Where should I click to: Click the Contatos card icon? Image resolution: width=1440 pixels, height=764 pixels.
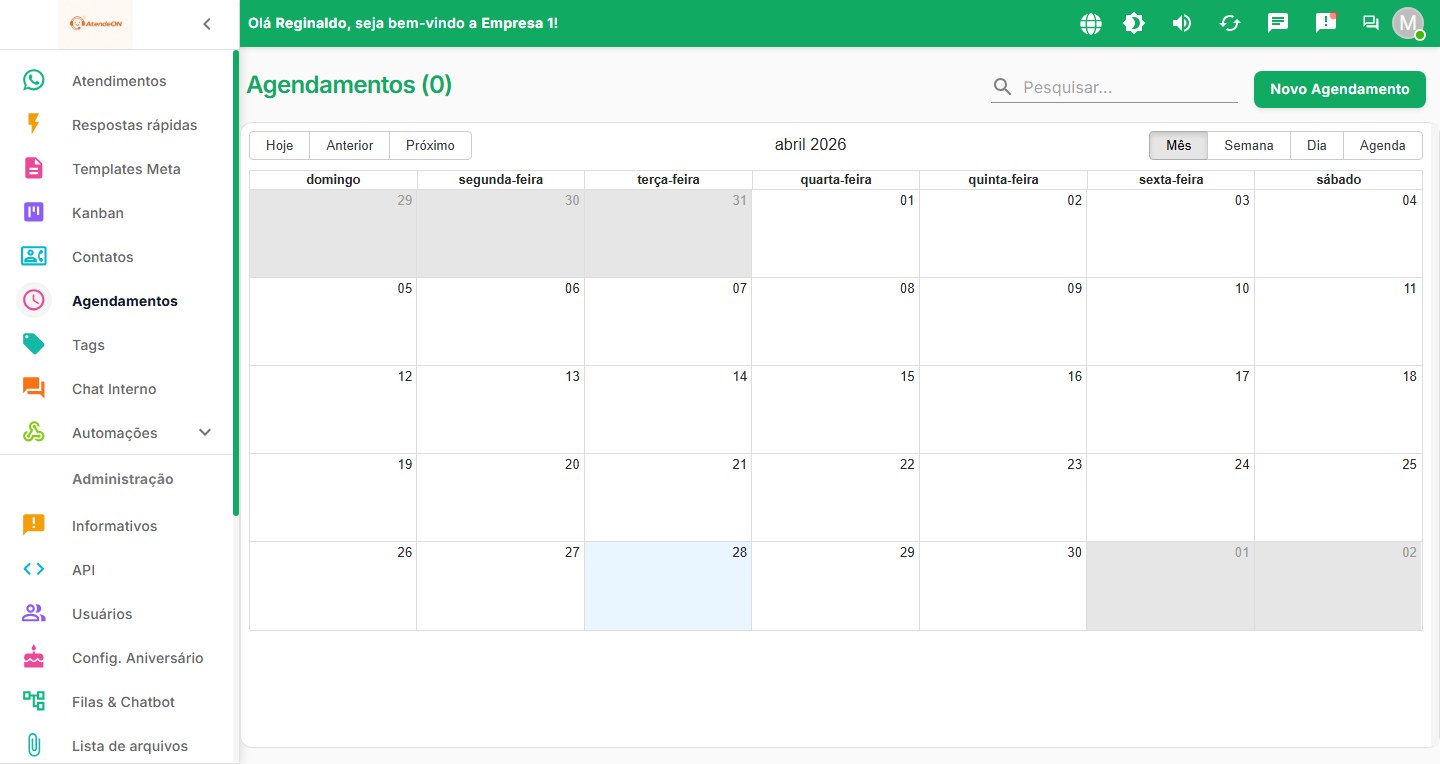tap(34, 257)
